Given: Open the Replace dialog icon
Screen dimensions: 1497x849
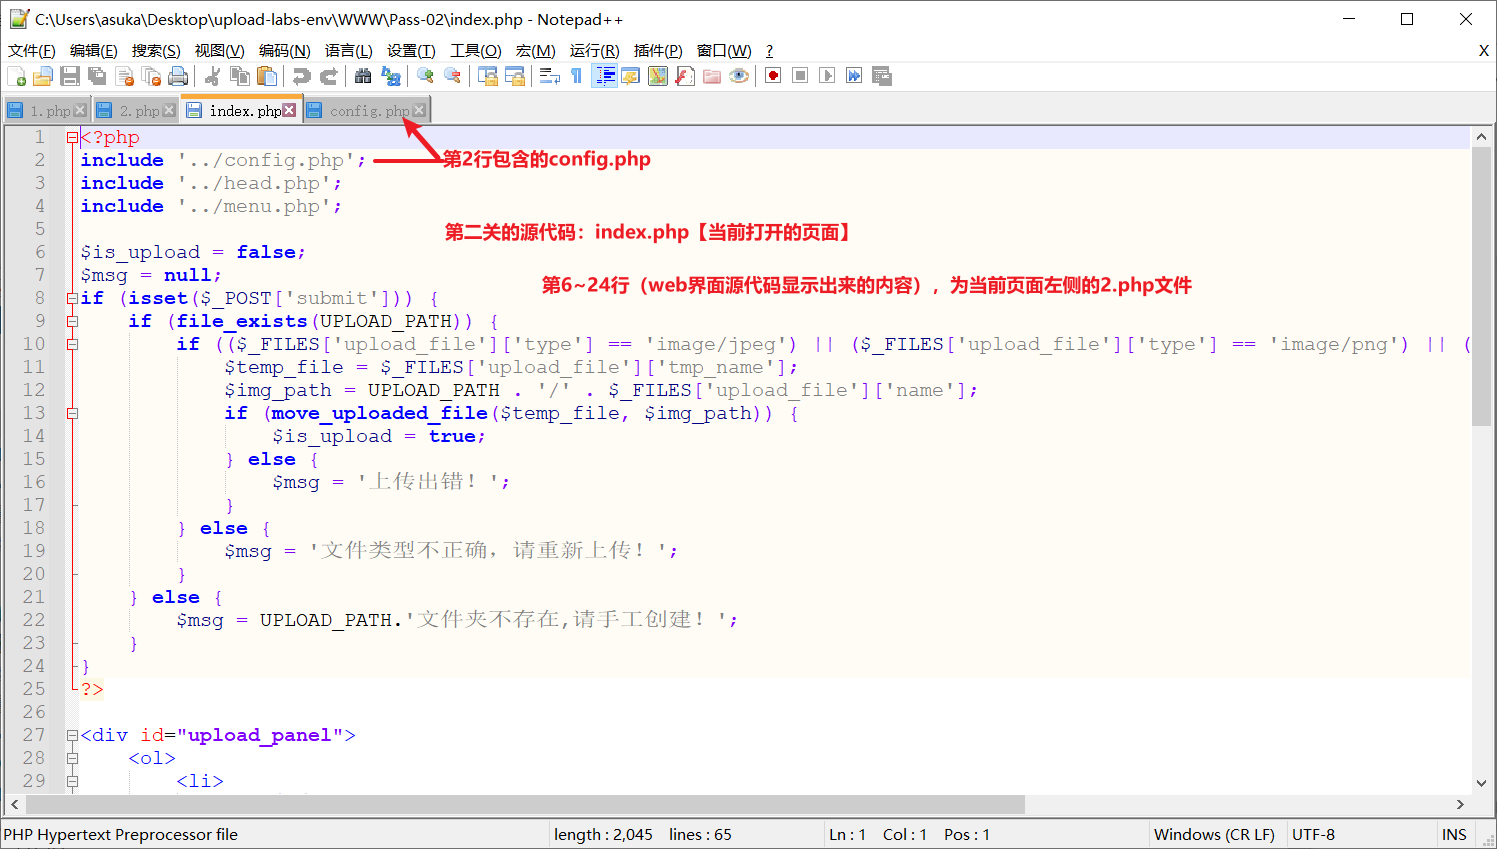Looking at the screenshot, I should pyautogui.click(x=391, y=76).
